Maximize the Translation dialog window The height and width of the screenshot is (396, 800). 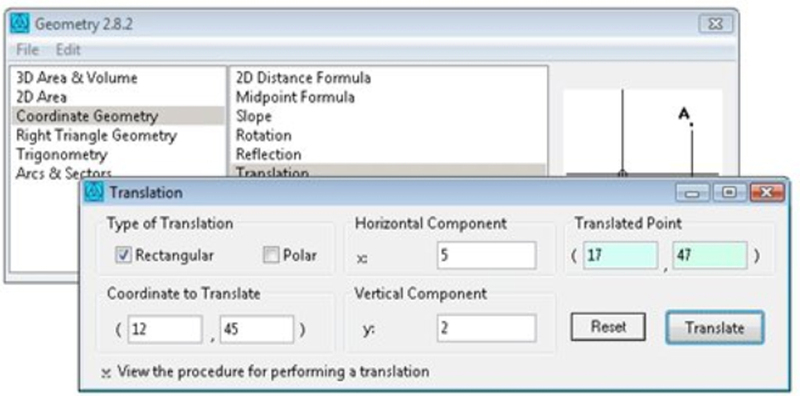tap(729, 192)
